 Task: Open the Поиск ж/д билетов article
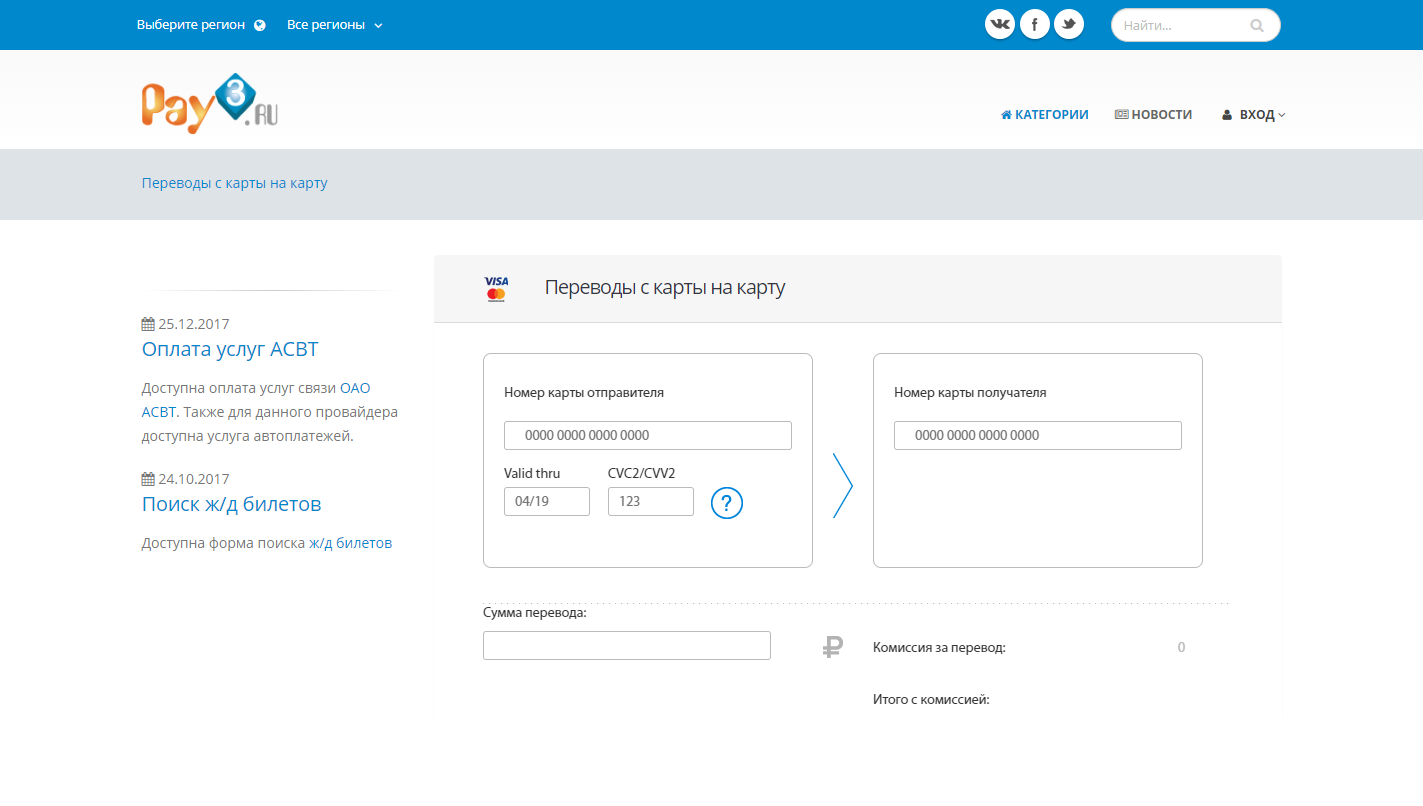(x=232, y=503)
